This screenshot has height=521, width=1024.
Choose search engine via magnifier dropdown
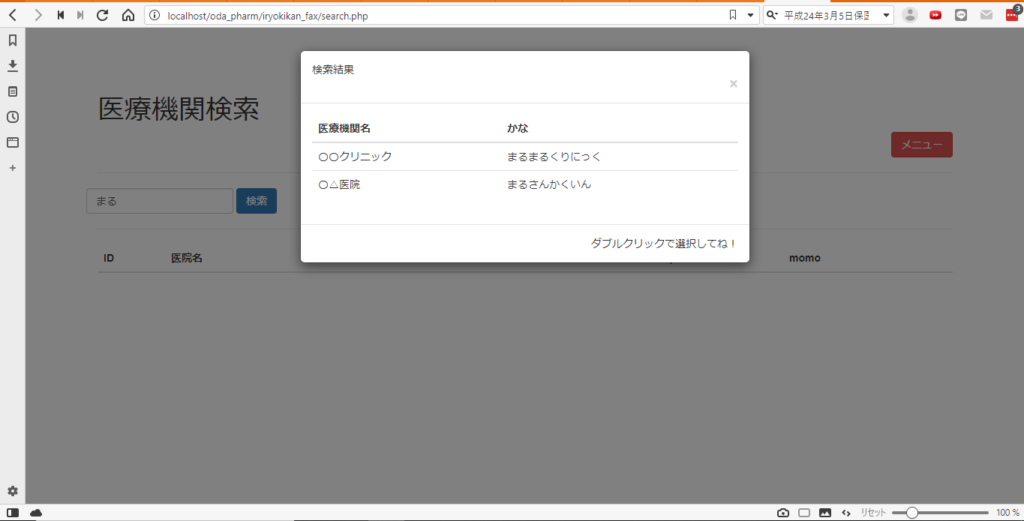[773, 15]
